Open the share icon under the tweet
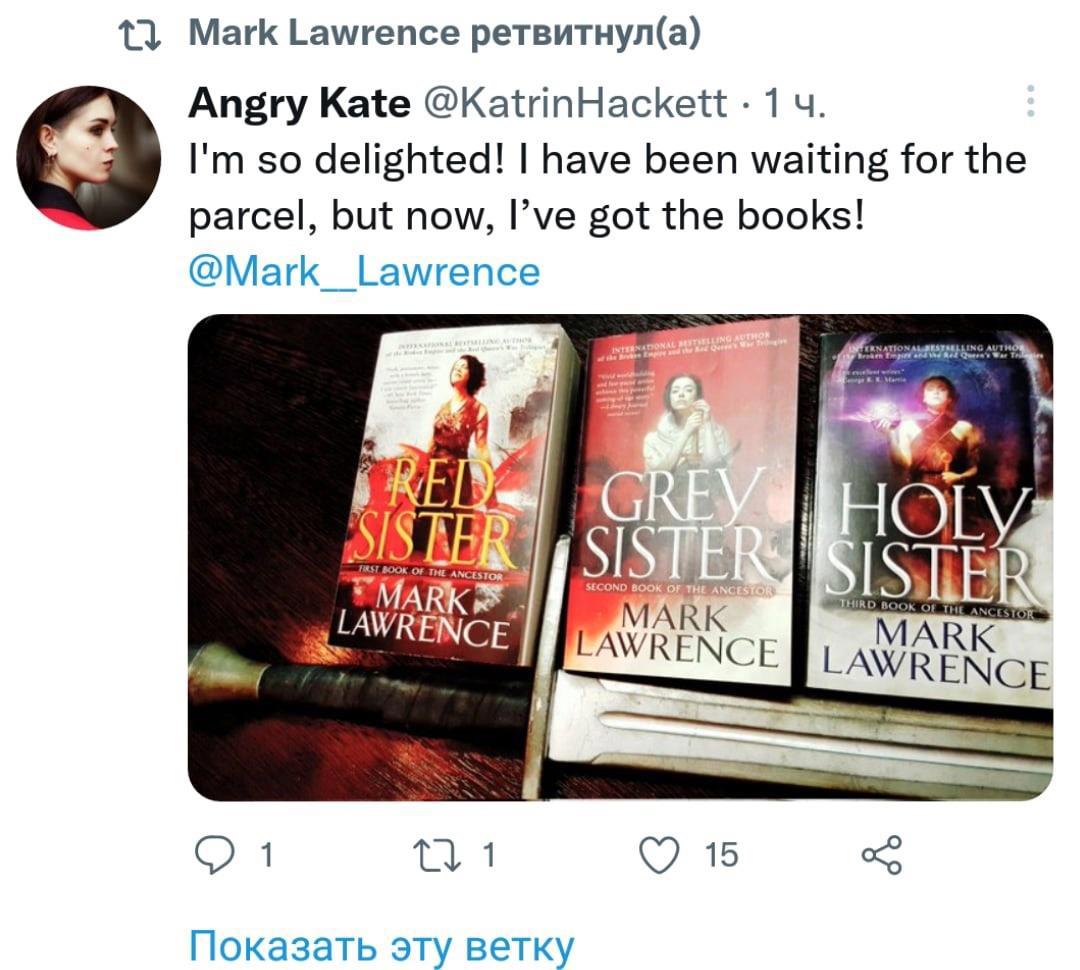The height and width of the screenshot is (970, 1080). point(882,855)
